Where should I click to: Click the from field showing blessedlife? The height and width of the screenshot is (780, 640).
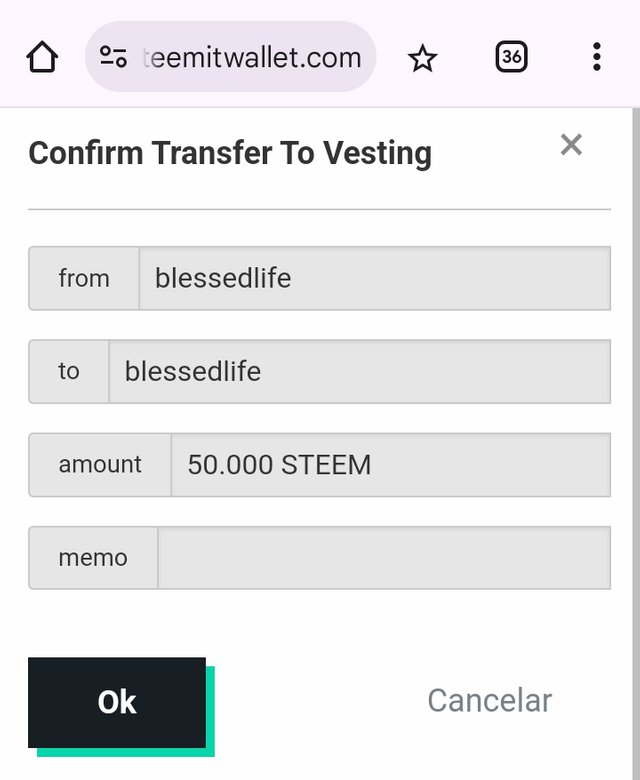coord(374,278)
